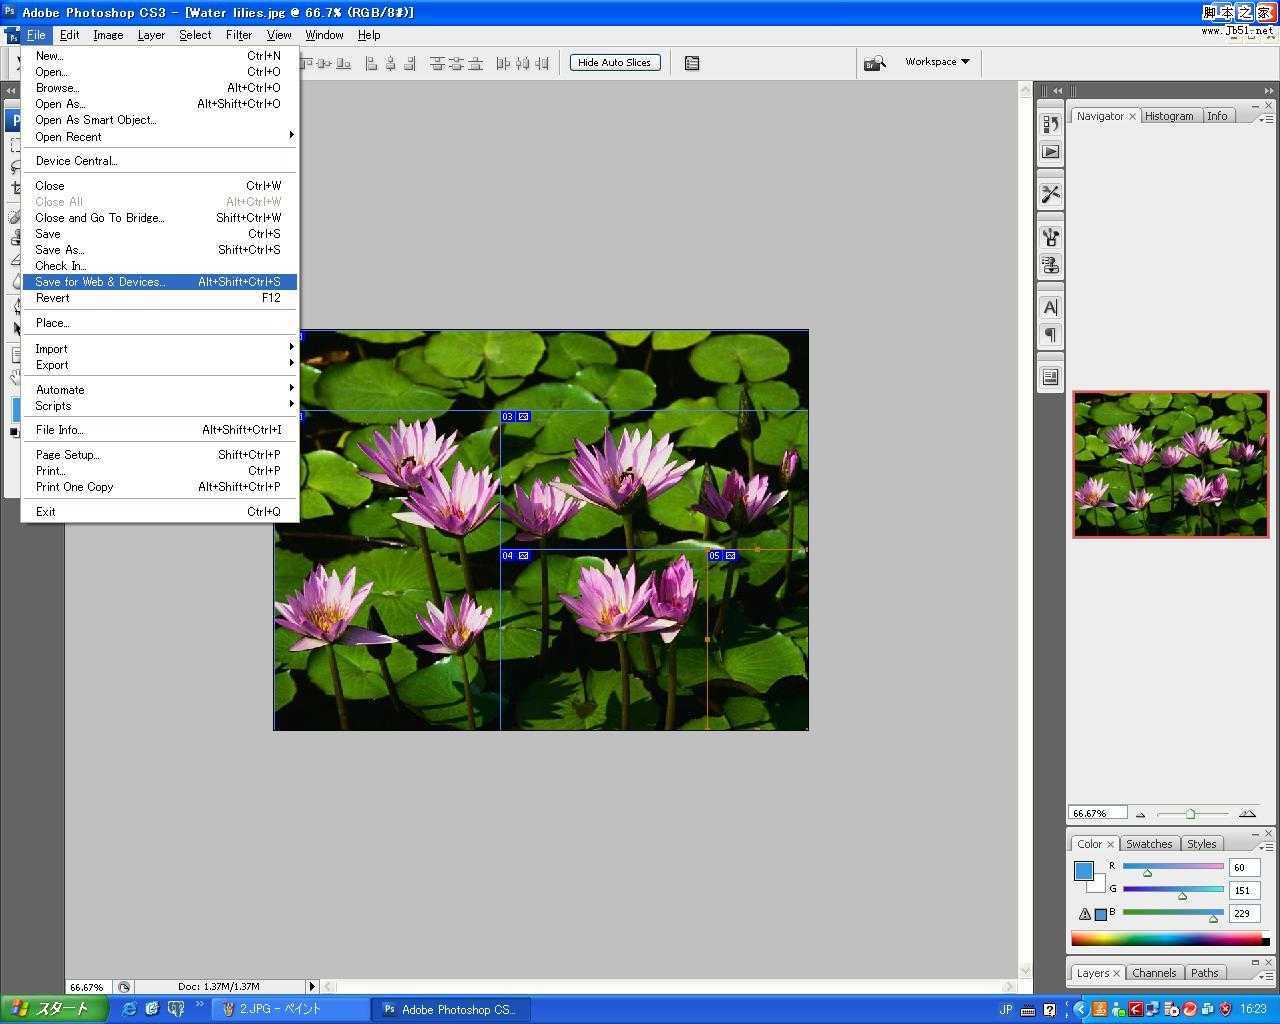This screenshot has width=1280, height=1024.
Task: Click the Navigator zoom in icon
Action: [1247, 814]
